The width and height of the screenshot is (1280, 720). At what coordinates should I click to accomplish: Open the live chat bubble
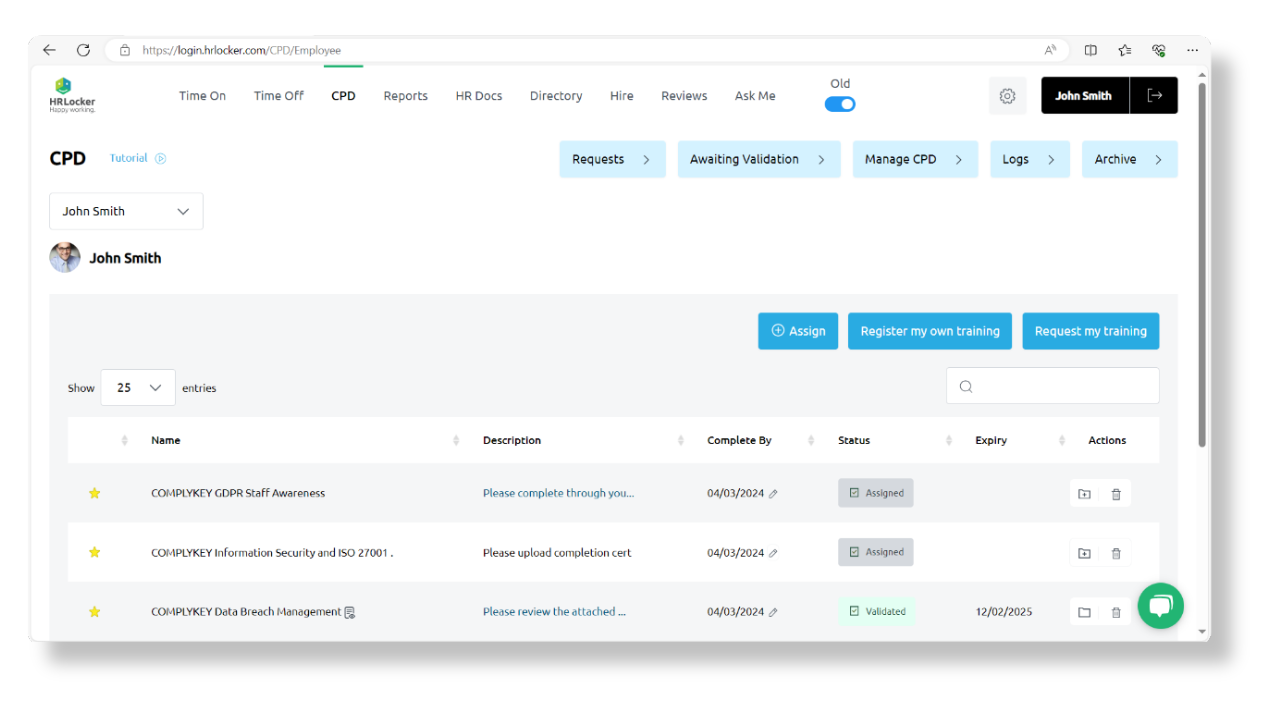pos(1160,605)
